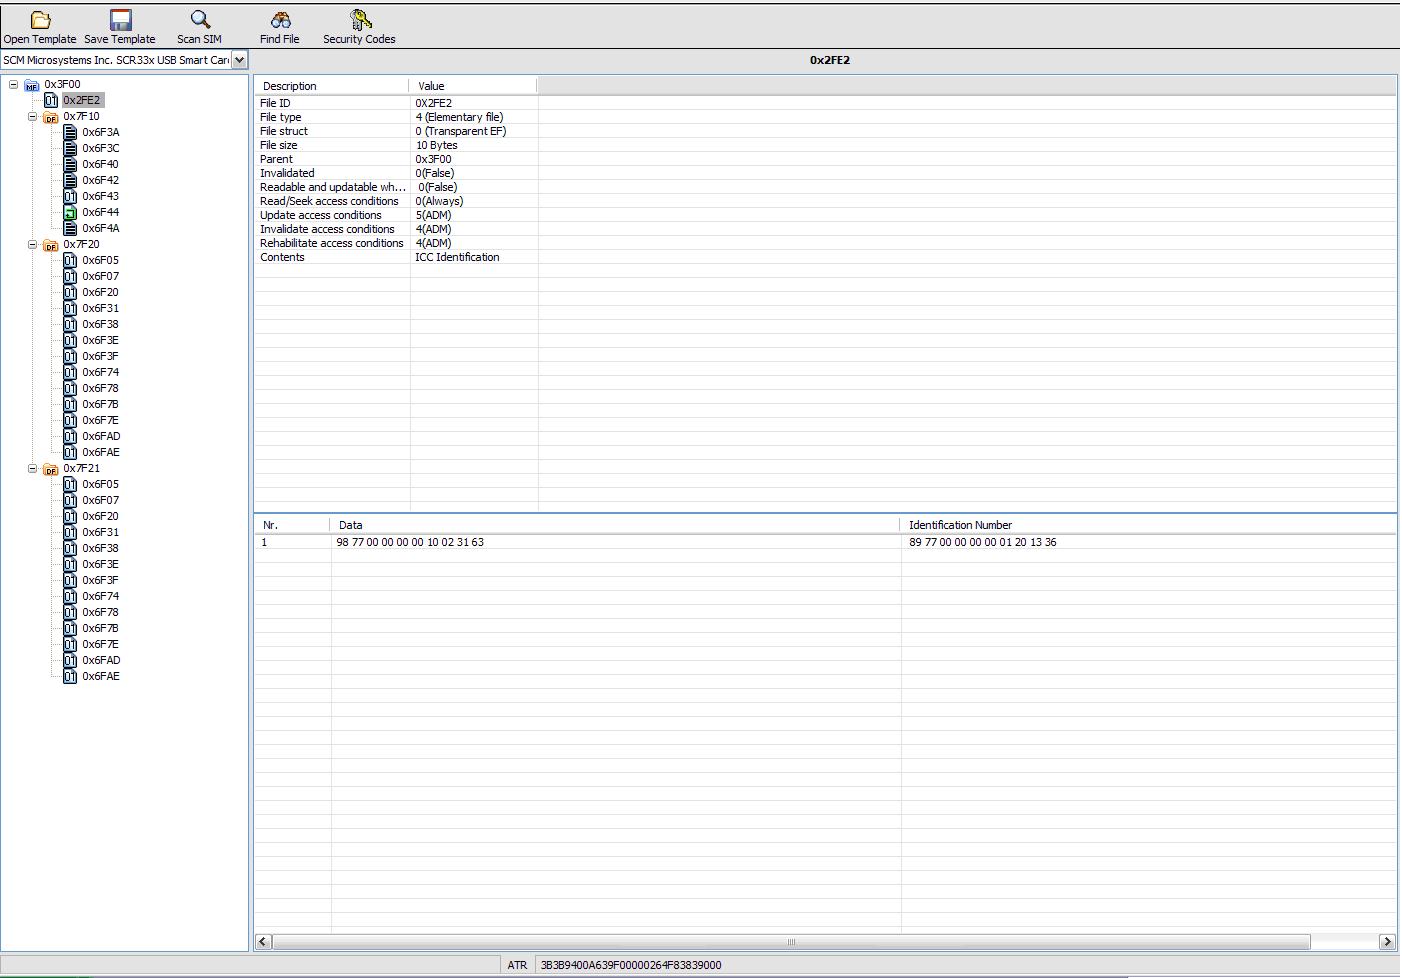Select 0x6F78 under 0x7F21

click(x=100, y=612)
